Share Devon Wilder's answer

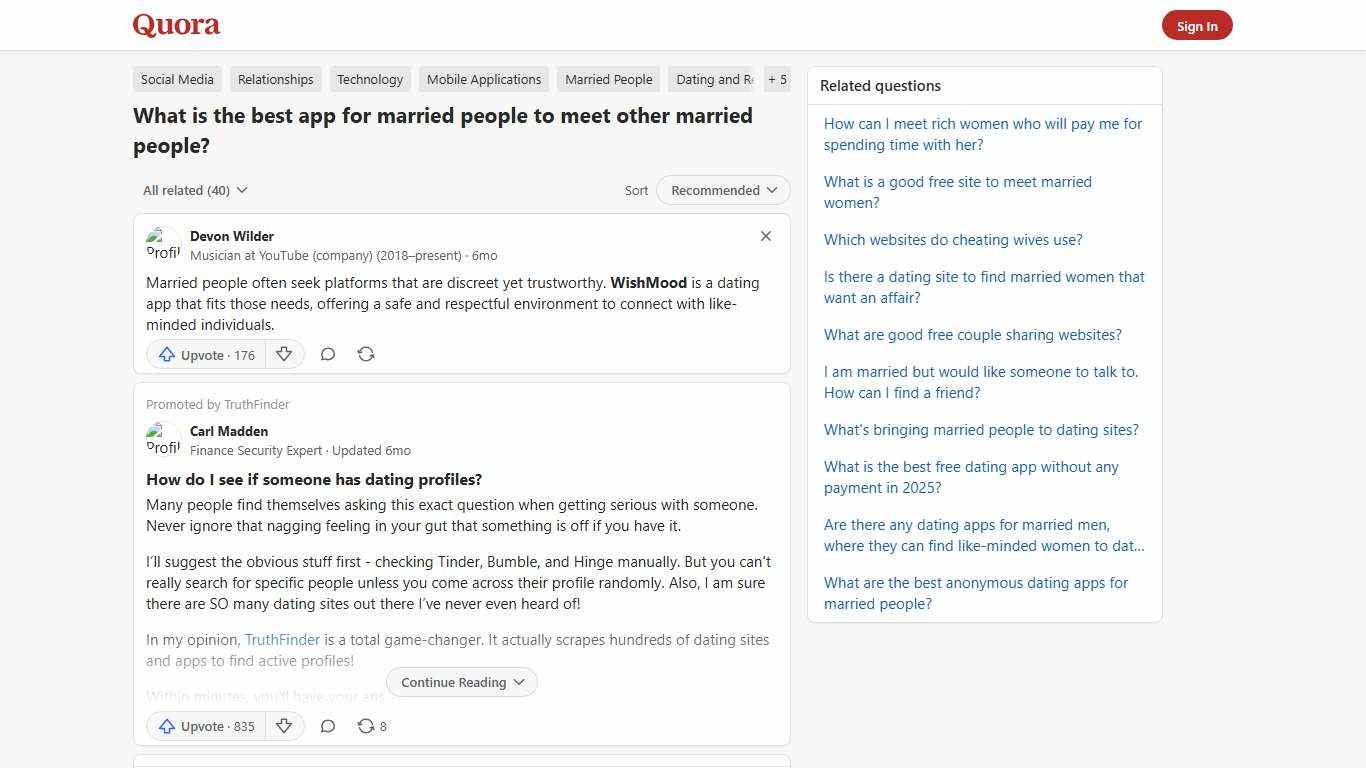(x=365, y=354)
